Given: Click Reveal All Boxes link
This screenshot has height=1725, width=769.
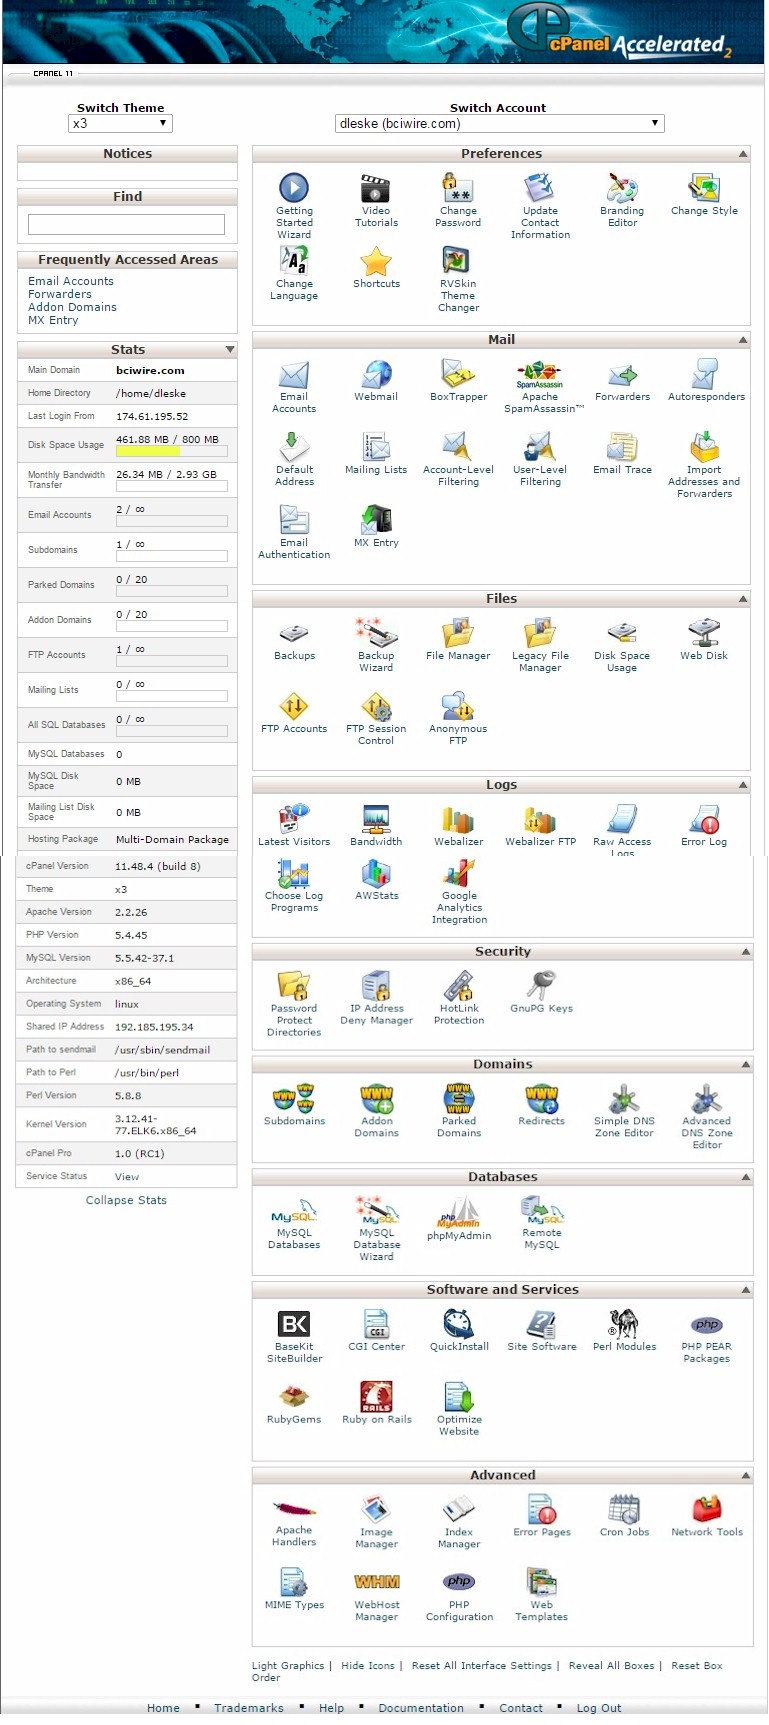Looking at the screenshot, I should coord(612,1666).
